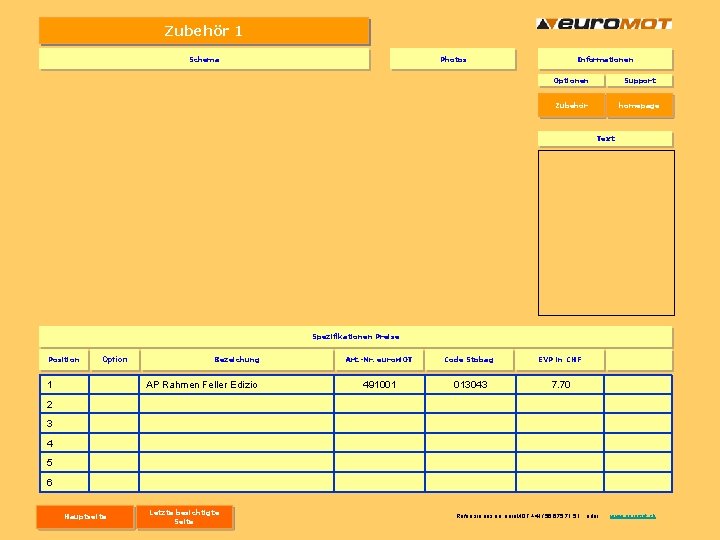720x540 pixels.
Task: Click the AP Rahmen Feller Edizio cell
Action: click(x=236, y=385)
